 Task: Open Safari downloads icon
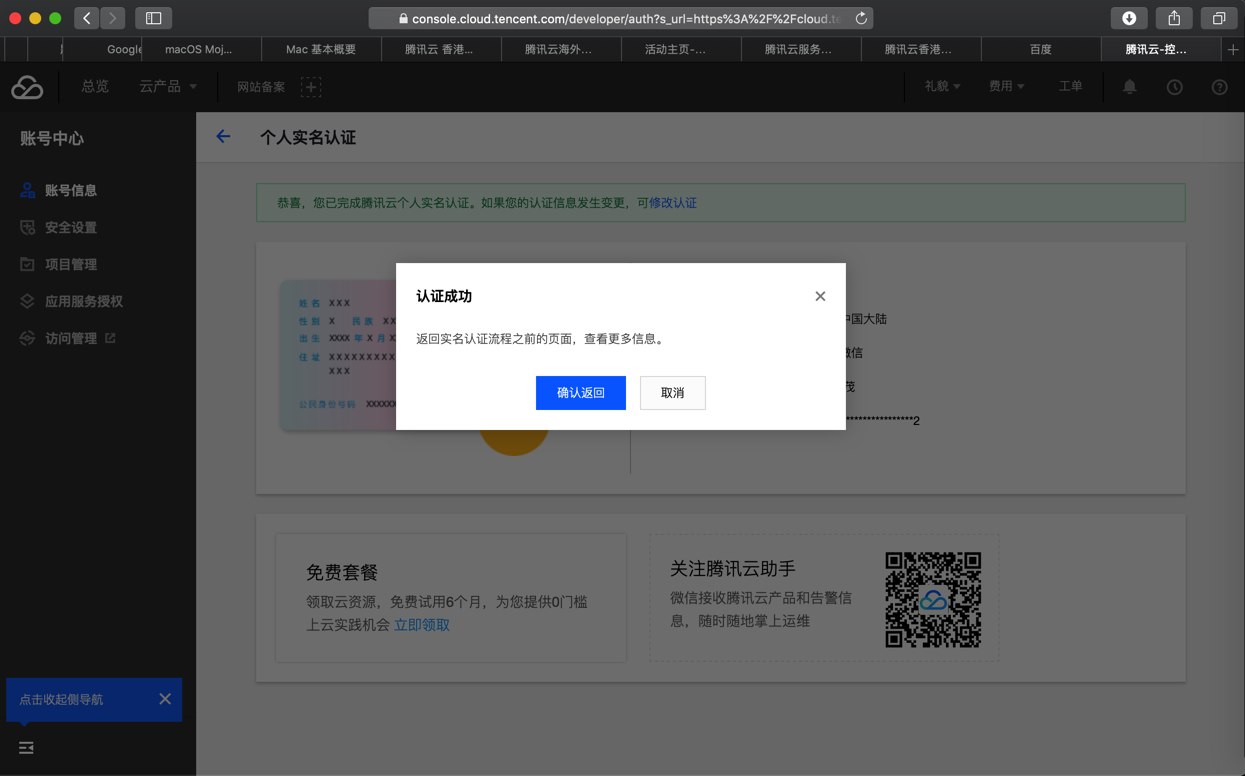(x=1129, y=18)
